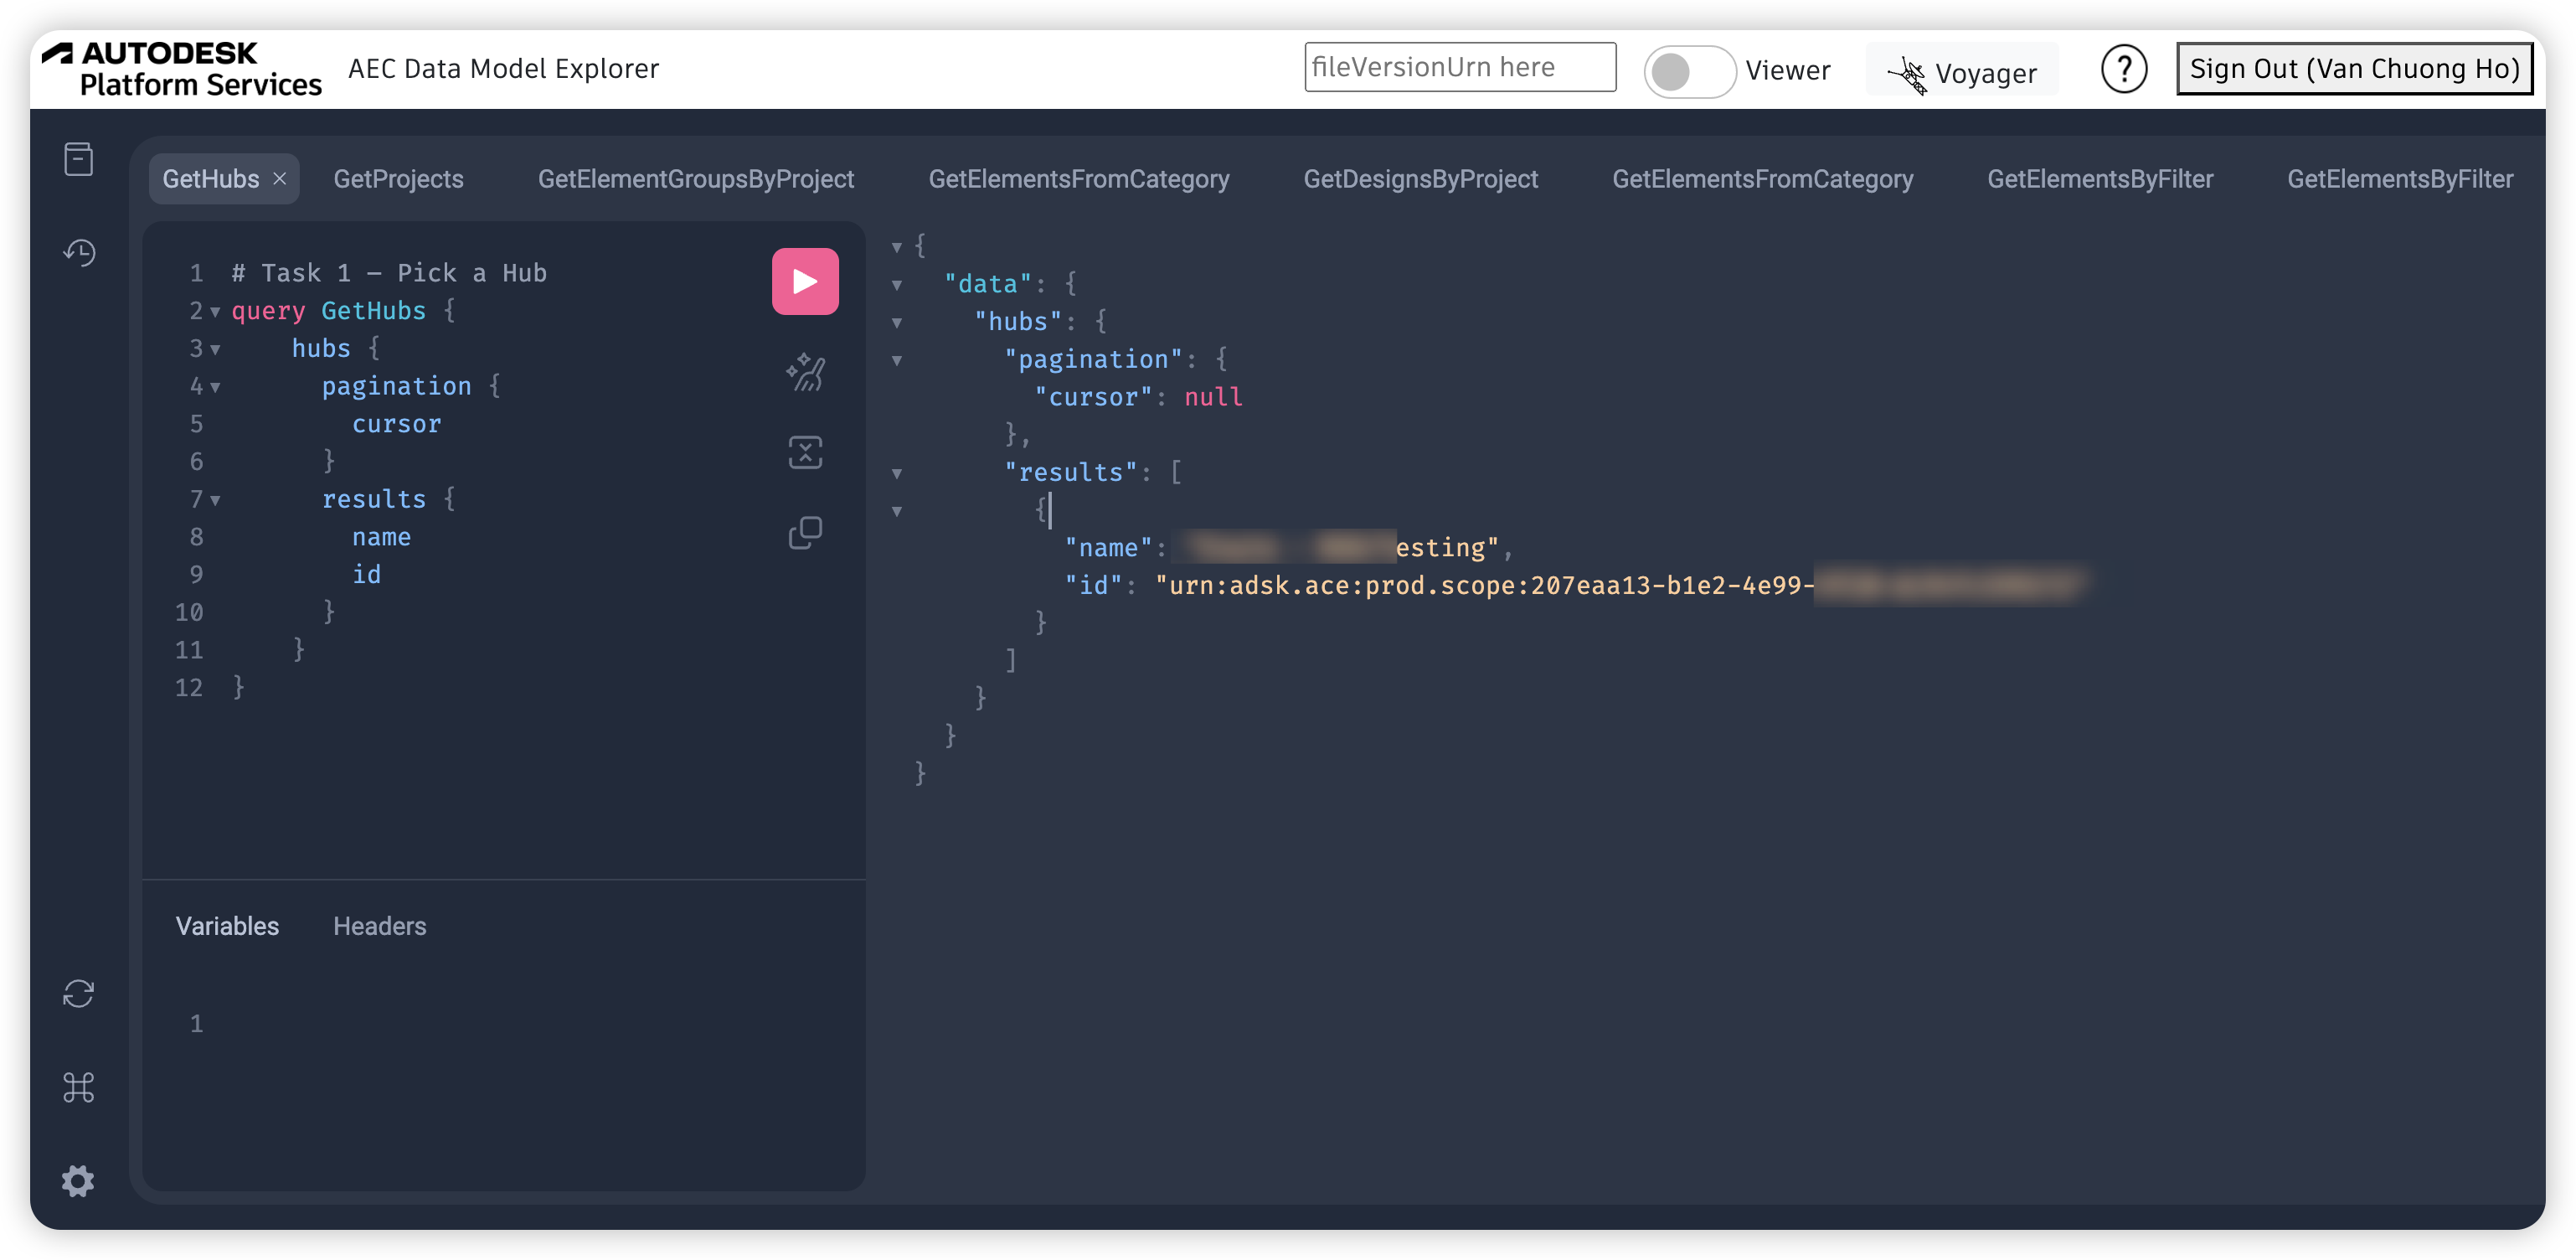Open the documentation explorer sidebar icon
Viewport: 2576px width, 1260px height.
[78, 159]
